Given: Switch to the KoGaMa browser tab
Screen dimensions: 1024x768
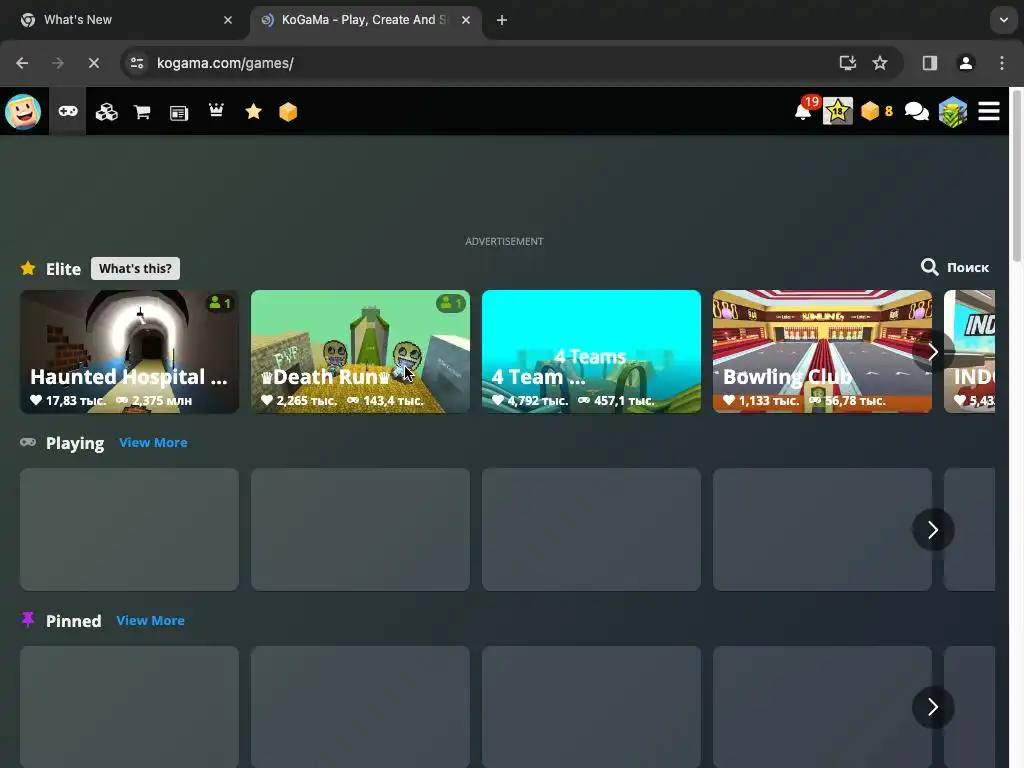Looking at the screenshot, I should (366, 20).
